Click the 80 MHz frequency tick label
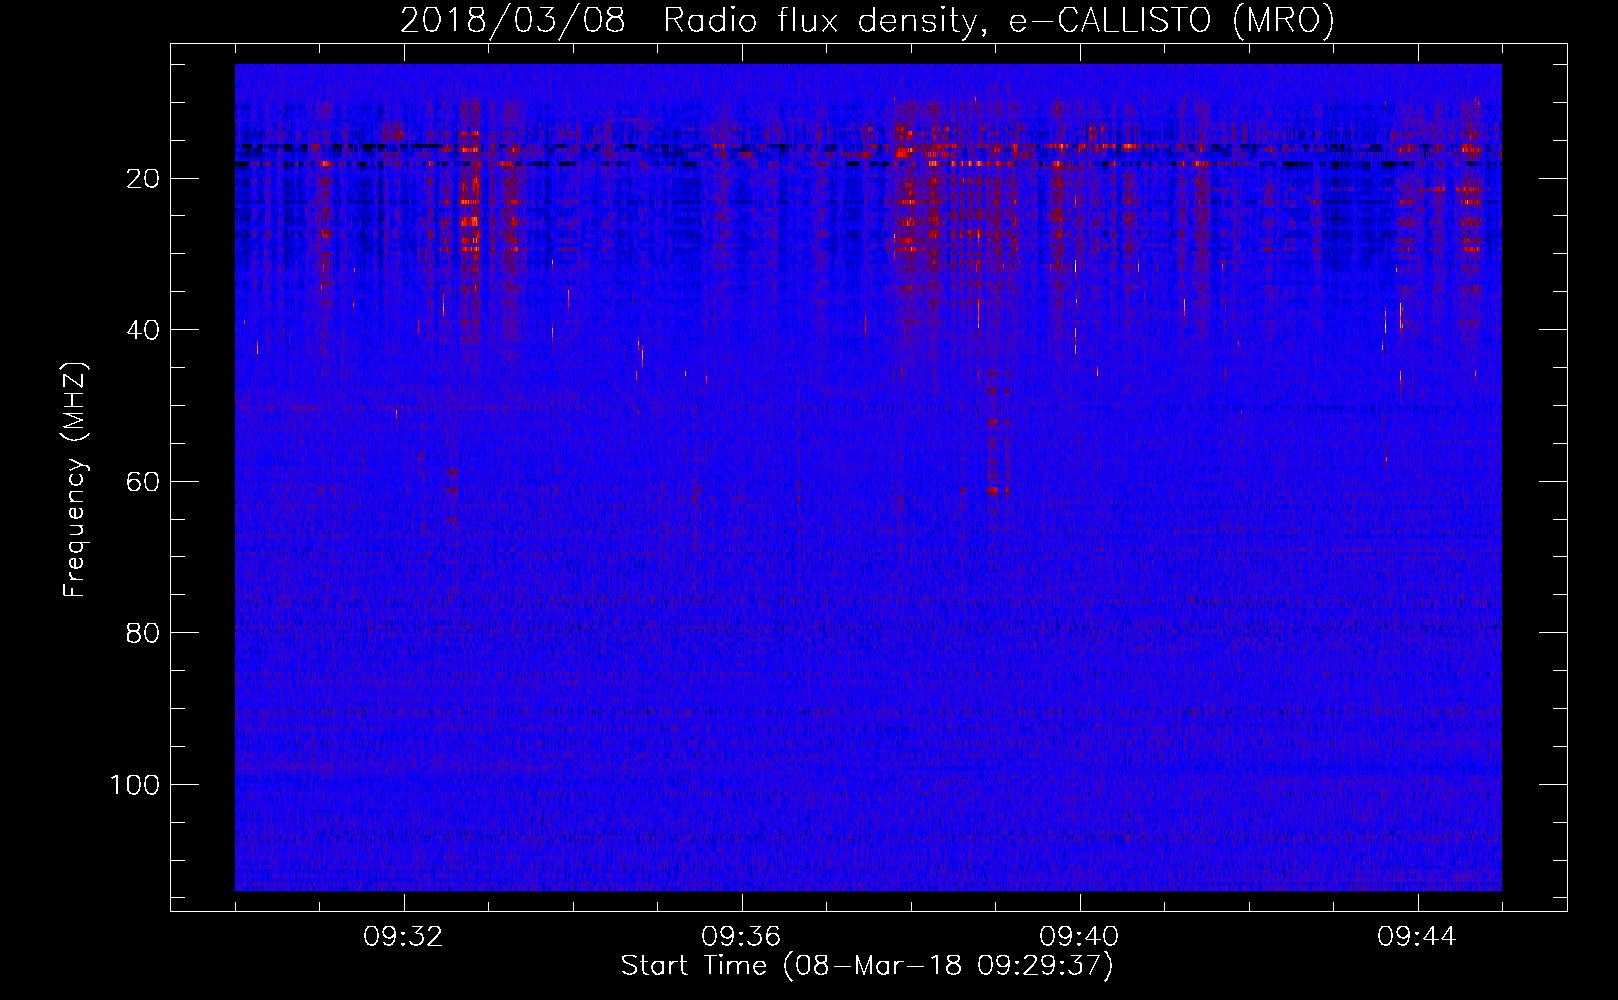Viewport: 1618px width, 1000px height. pos(144,633)
